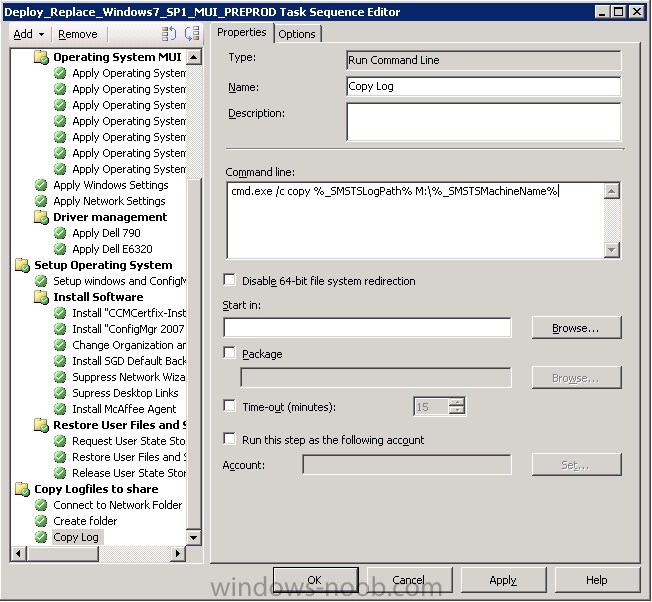Image resolution: width=652 pixels, height=602 pixels.
Task: Click green check icon beside Change Organization step
Action: pos(60,345)
